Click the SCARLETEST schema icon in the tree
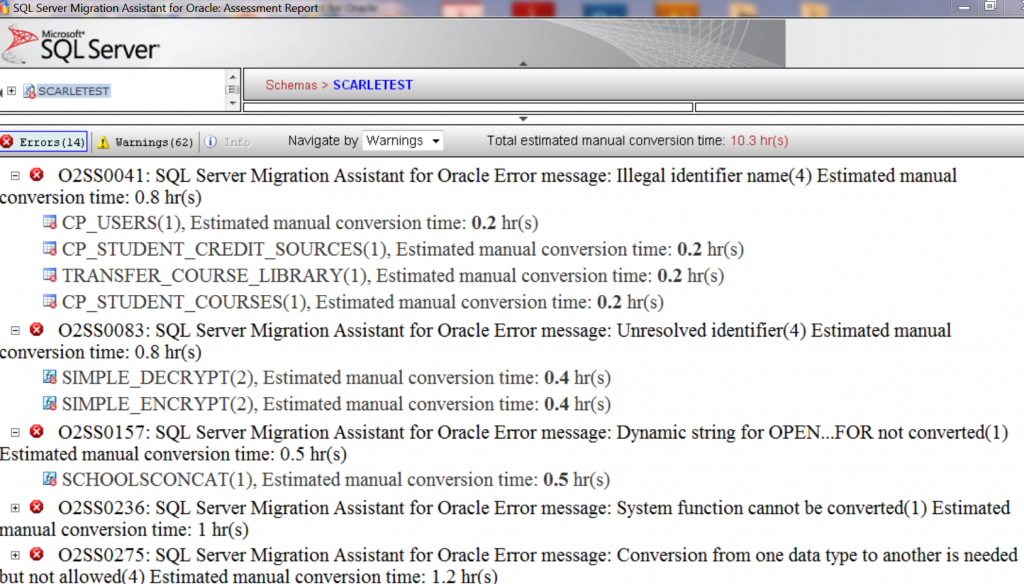The width and height of the screenshot is (1024, 584). point(29,91)
